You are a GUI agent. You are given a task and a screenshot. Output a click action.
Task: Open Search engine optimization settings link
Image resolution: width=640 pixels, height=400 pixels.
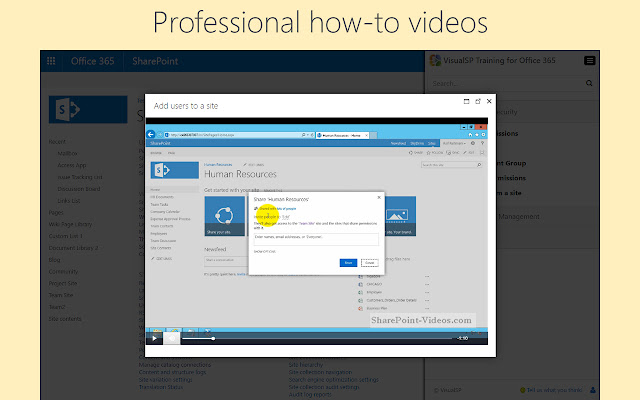point(333,380)
